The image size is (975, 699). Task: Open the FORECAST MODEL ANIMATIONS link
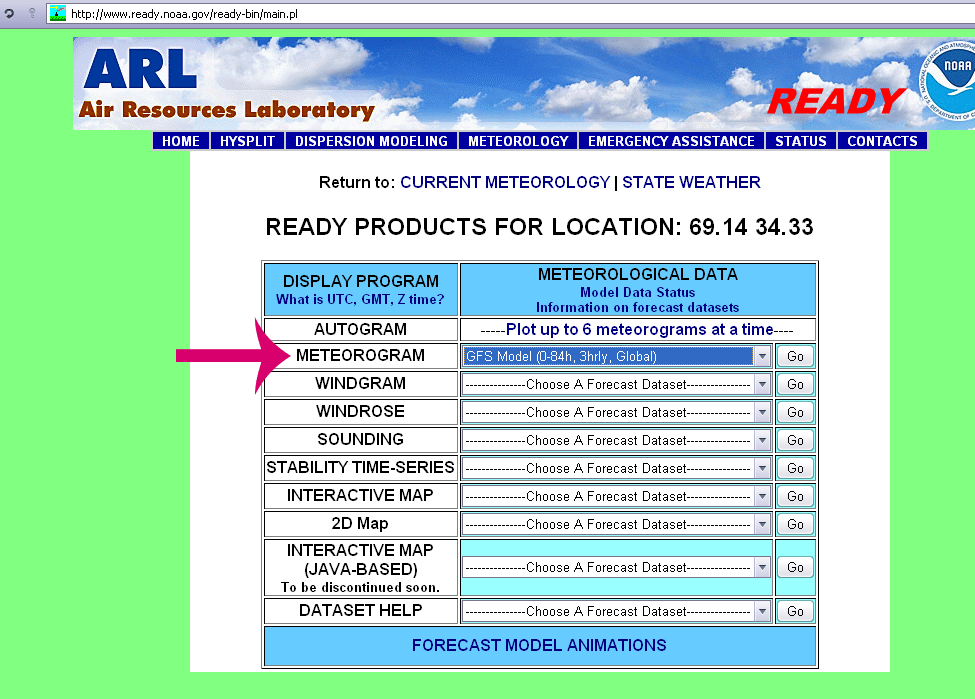click(x=539, y=646)
